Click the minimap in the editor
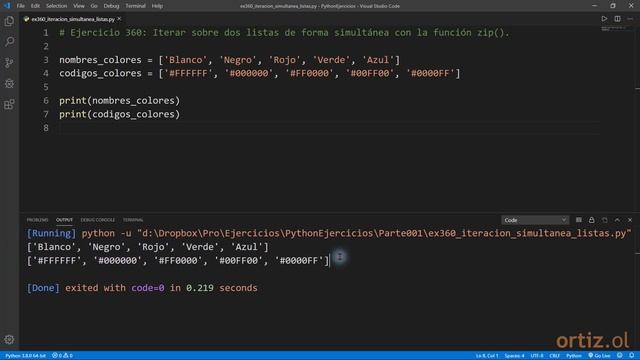The image size is (640, 360). 613,29
